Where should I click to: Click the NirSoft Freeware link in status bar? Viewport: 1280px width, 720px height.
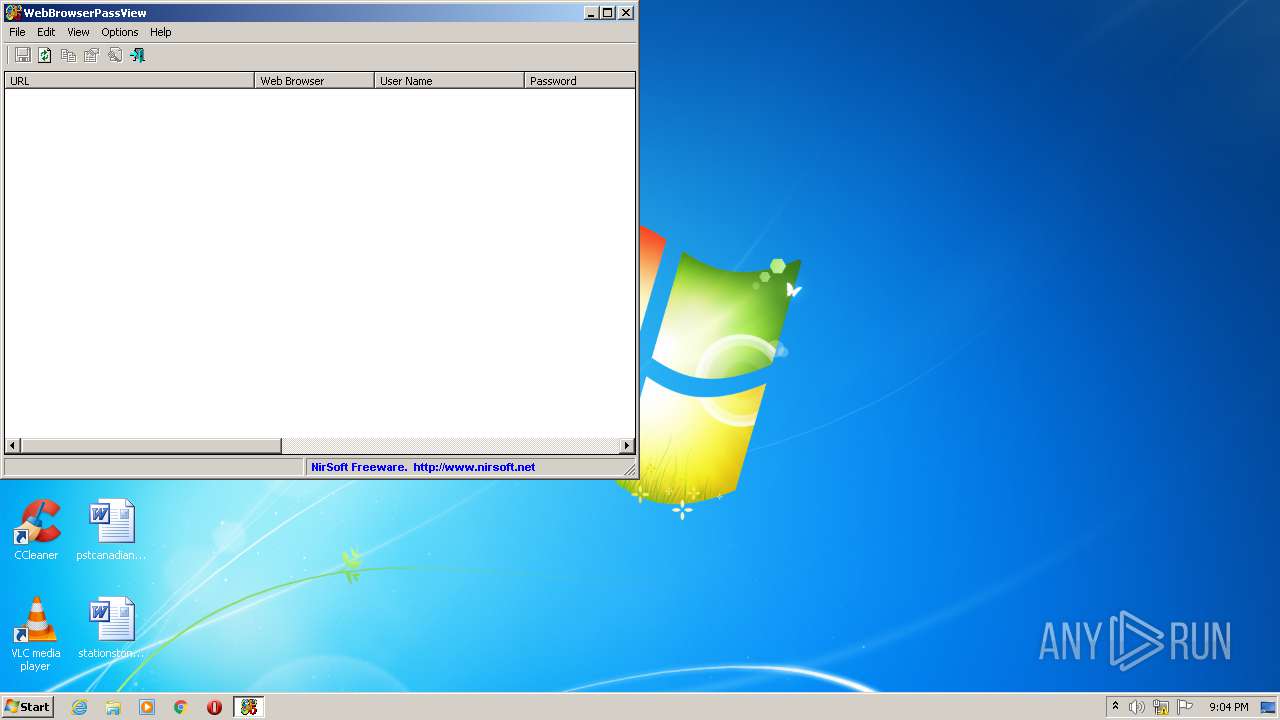click(x=423, y=467)
